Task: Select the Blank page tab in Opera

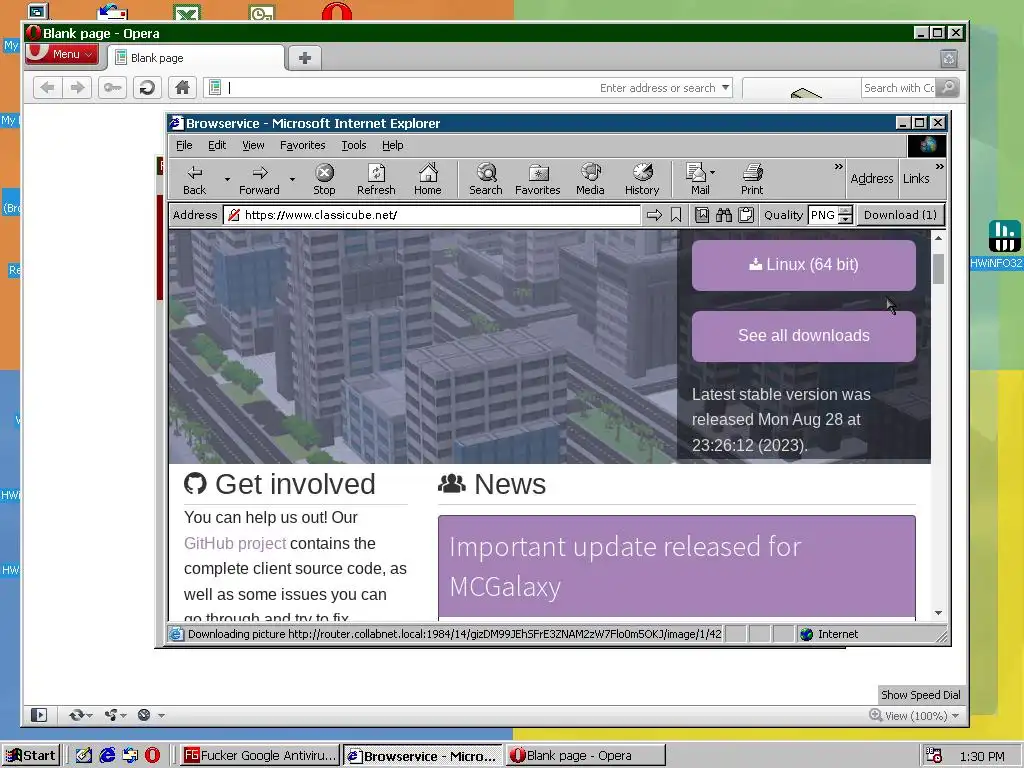Action: pos(196,58)
